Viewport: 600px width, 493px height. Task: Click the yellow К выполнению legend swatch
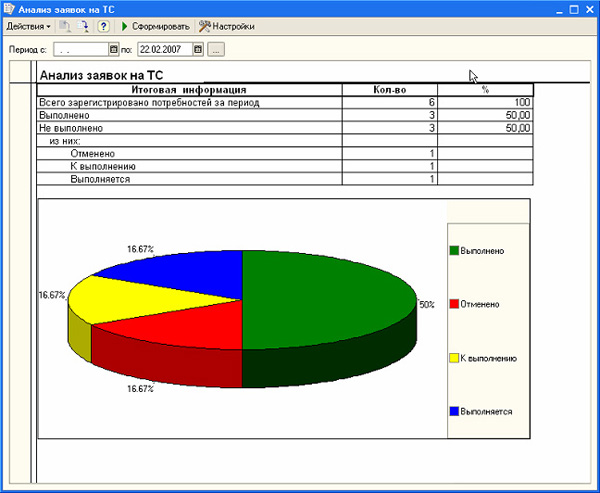click(x=454, y=358)
